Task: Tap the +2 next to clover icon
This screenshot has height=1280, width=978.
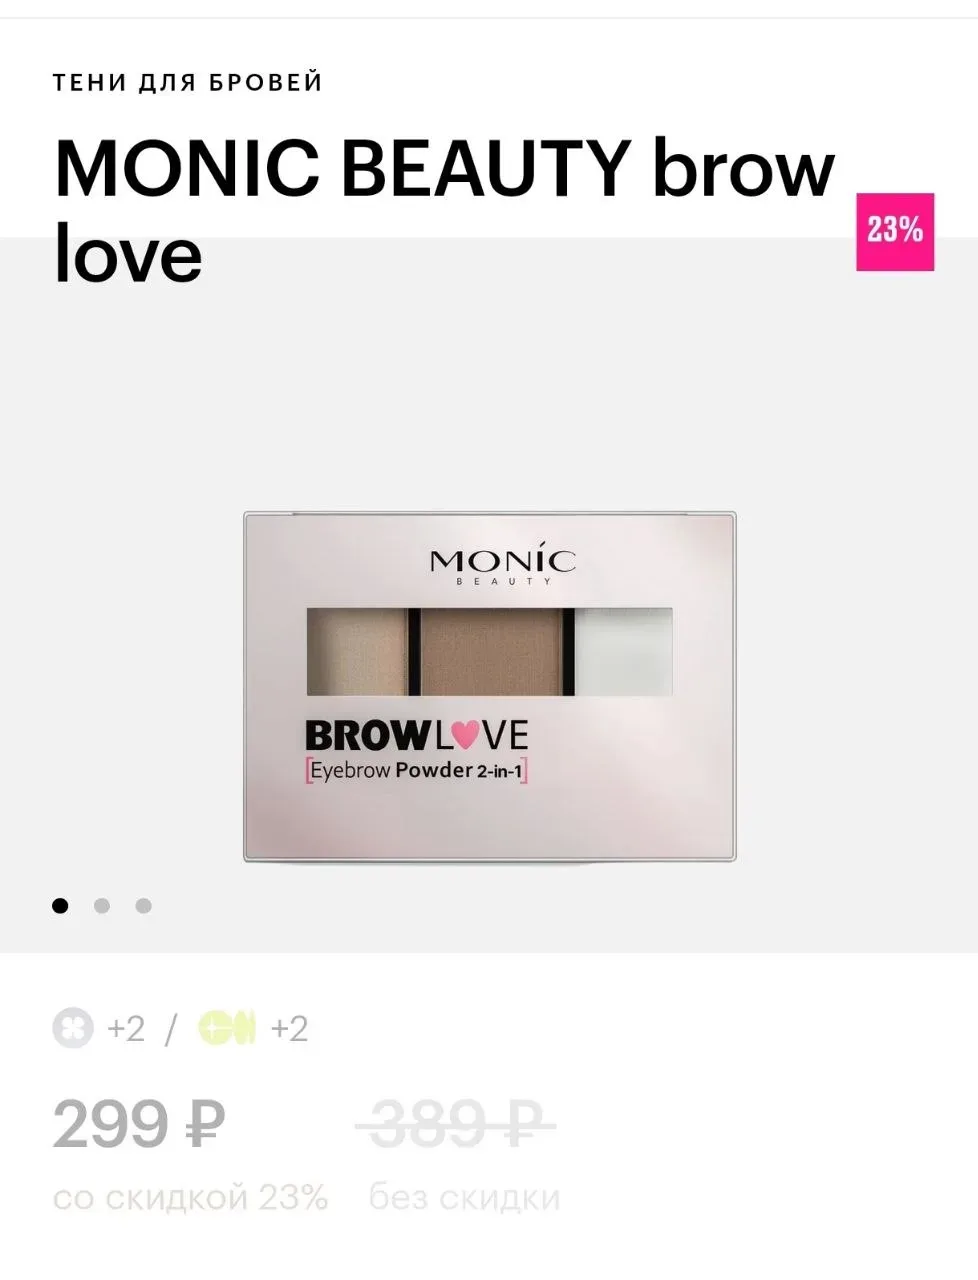Action: tap(126, 1028)
